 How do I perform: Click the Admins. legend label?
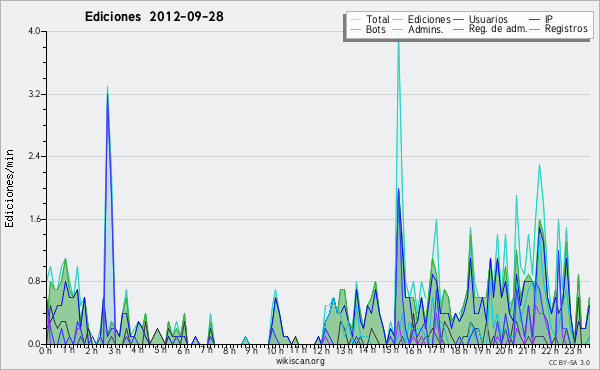click(426, 29)
